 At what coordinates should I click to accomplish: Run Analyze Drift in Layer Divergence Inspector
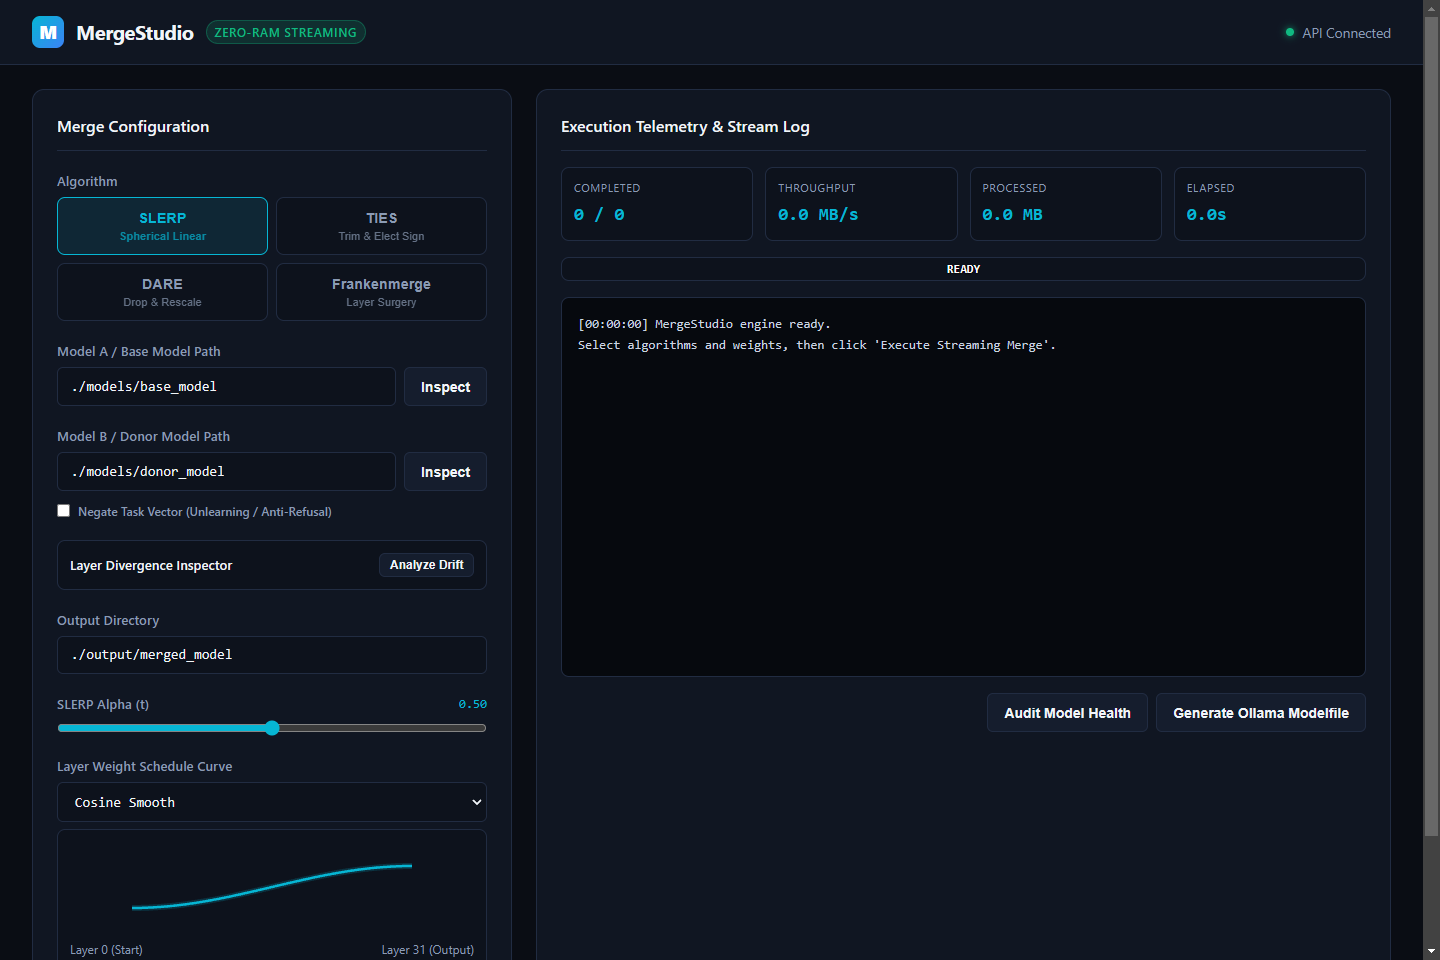tap(426, 565)
